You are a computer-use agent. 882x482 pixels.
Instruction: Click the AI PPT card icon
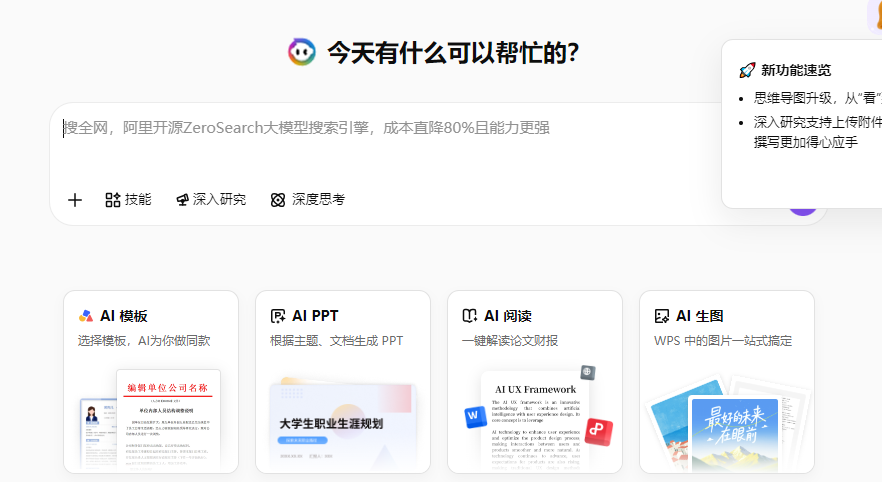tap(278, 316)
